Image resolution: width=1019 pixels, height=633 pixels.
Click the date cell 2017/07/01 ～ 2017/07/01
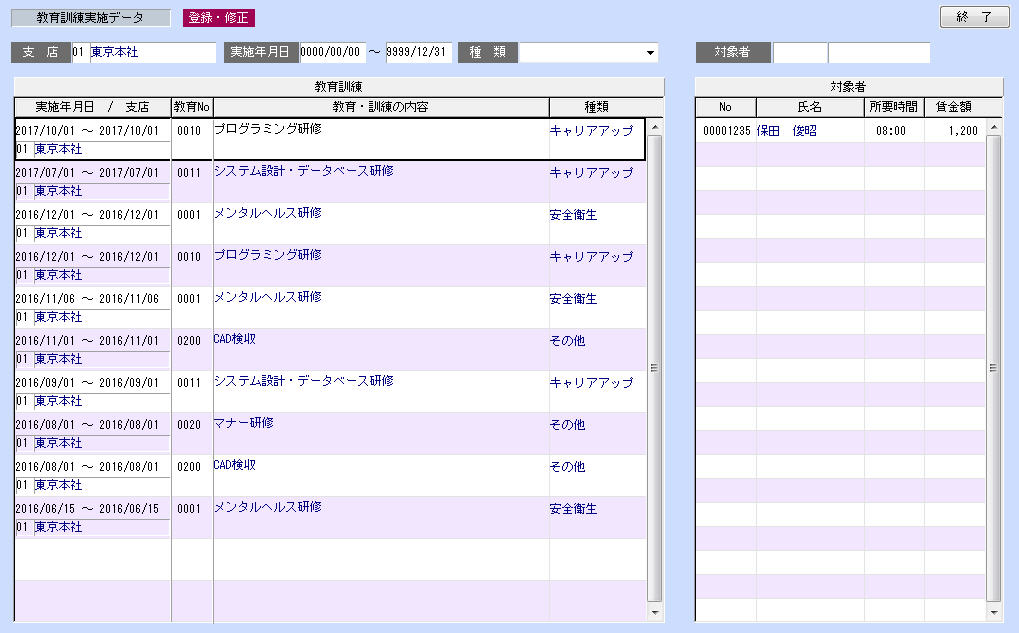coord(87,173)
